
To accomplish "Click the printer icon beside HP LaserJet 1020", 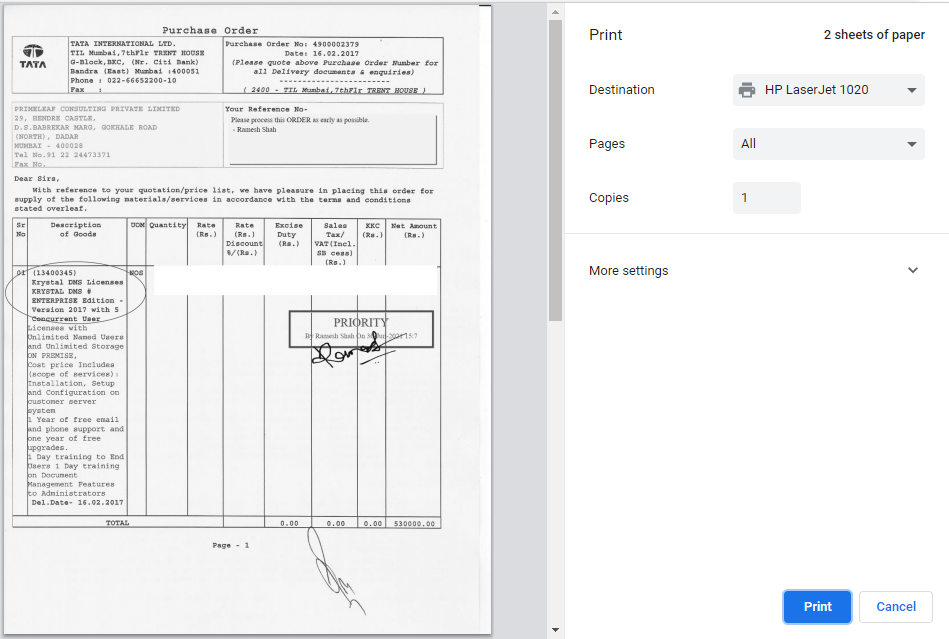I will click(747, 90).
